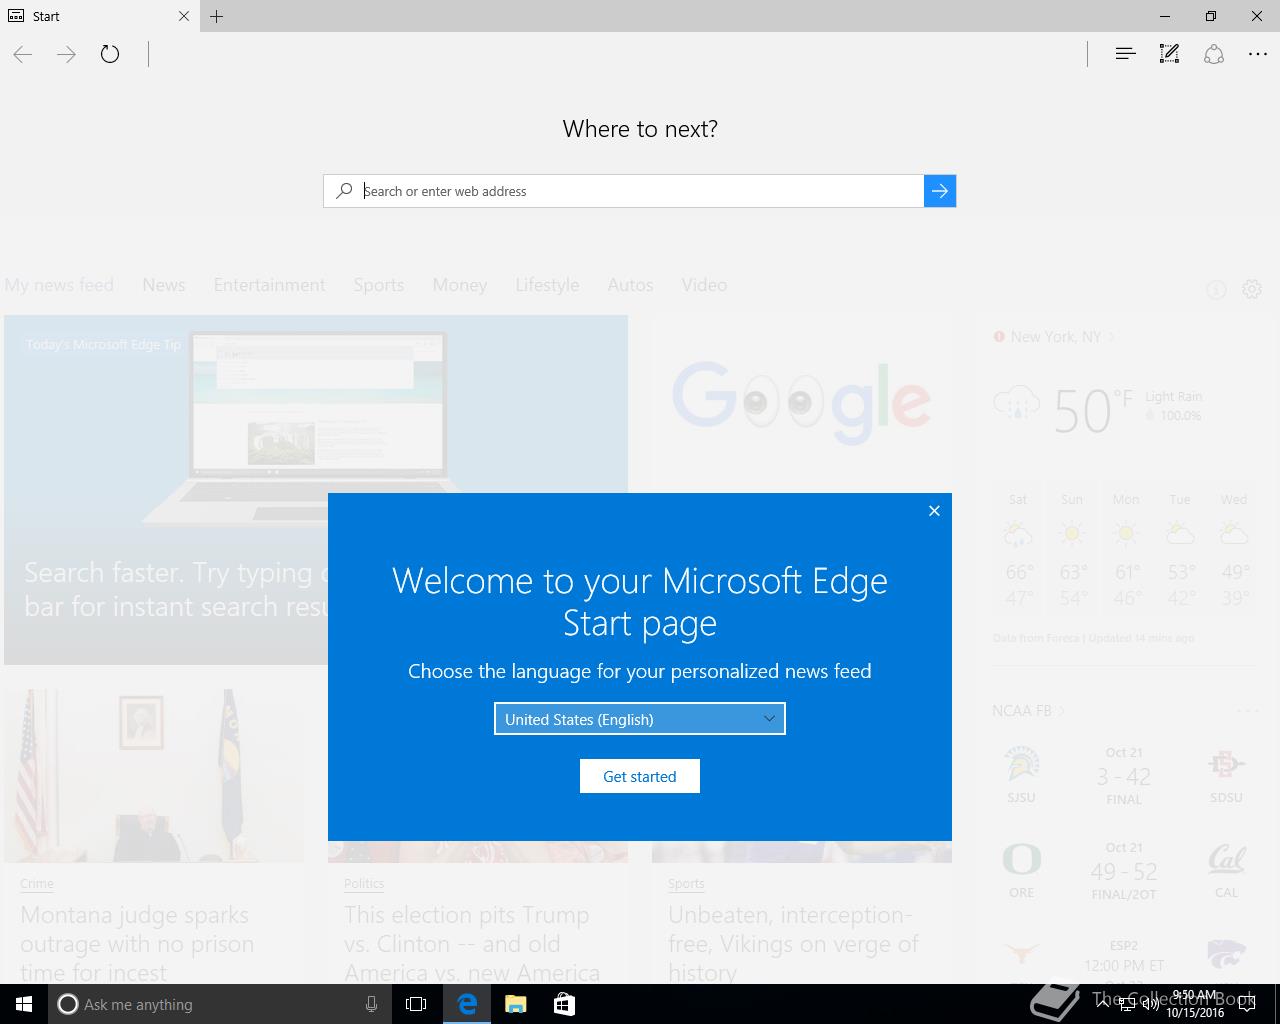The width and height of the screenshot is (1280, 1024).
Task: Focus the Search or enter web address field
Action: (x=640, y=191)
